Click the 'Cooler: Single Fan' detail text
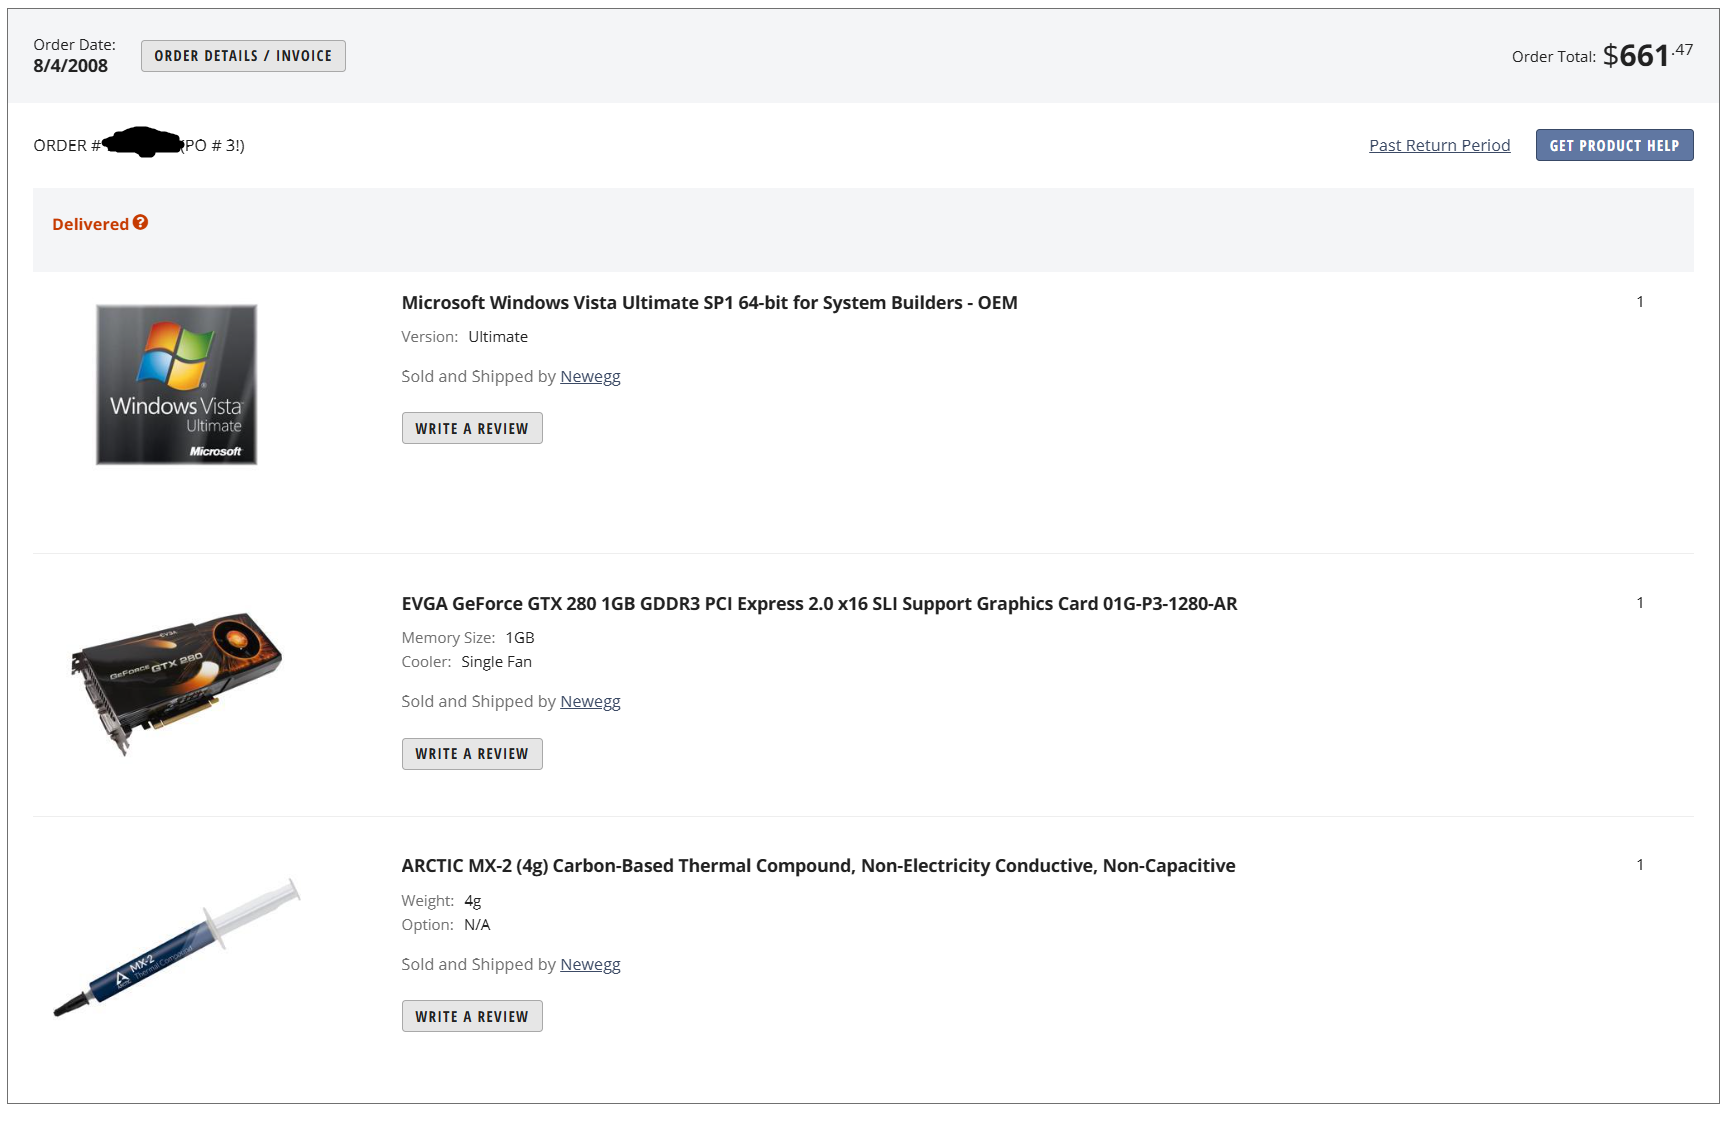 pyautogui.click(x=466, y=662)
